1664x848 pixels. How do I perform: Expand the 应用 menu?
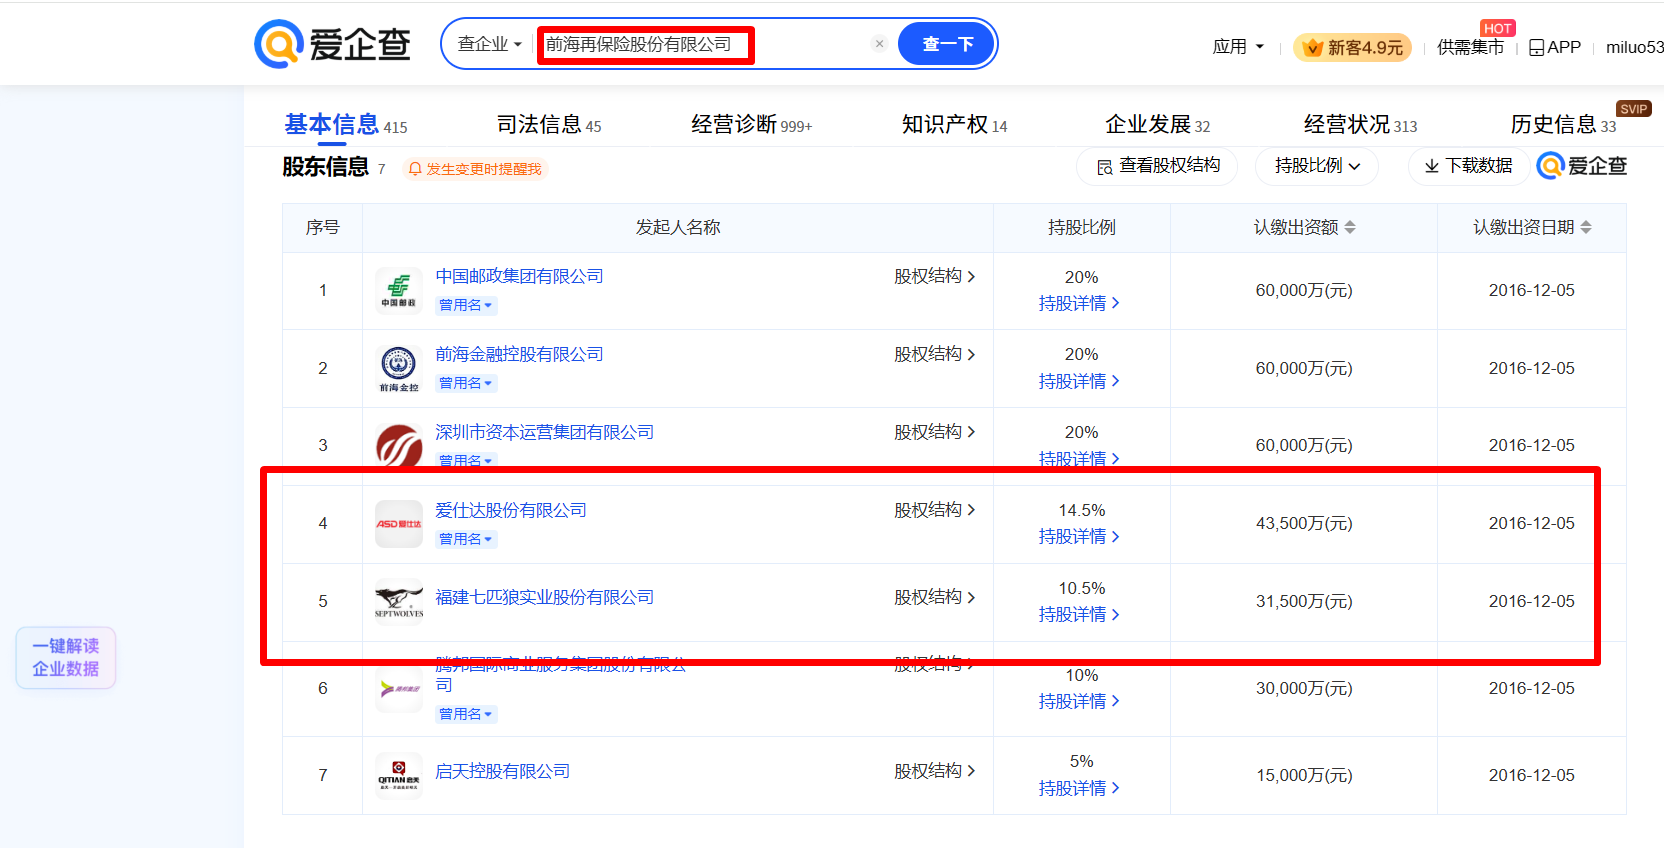(1238, 46)
